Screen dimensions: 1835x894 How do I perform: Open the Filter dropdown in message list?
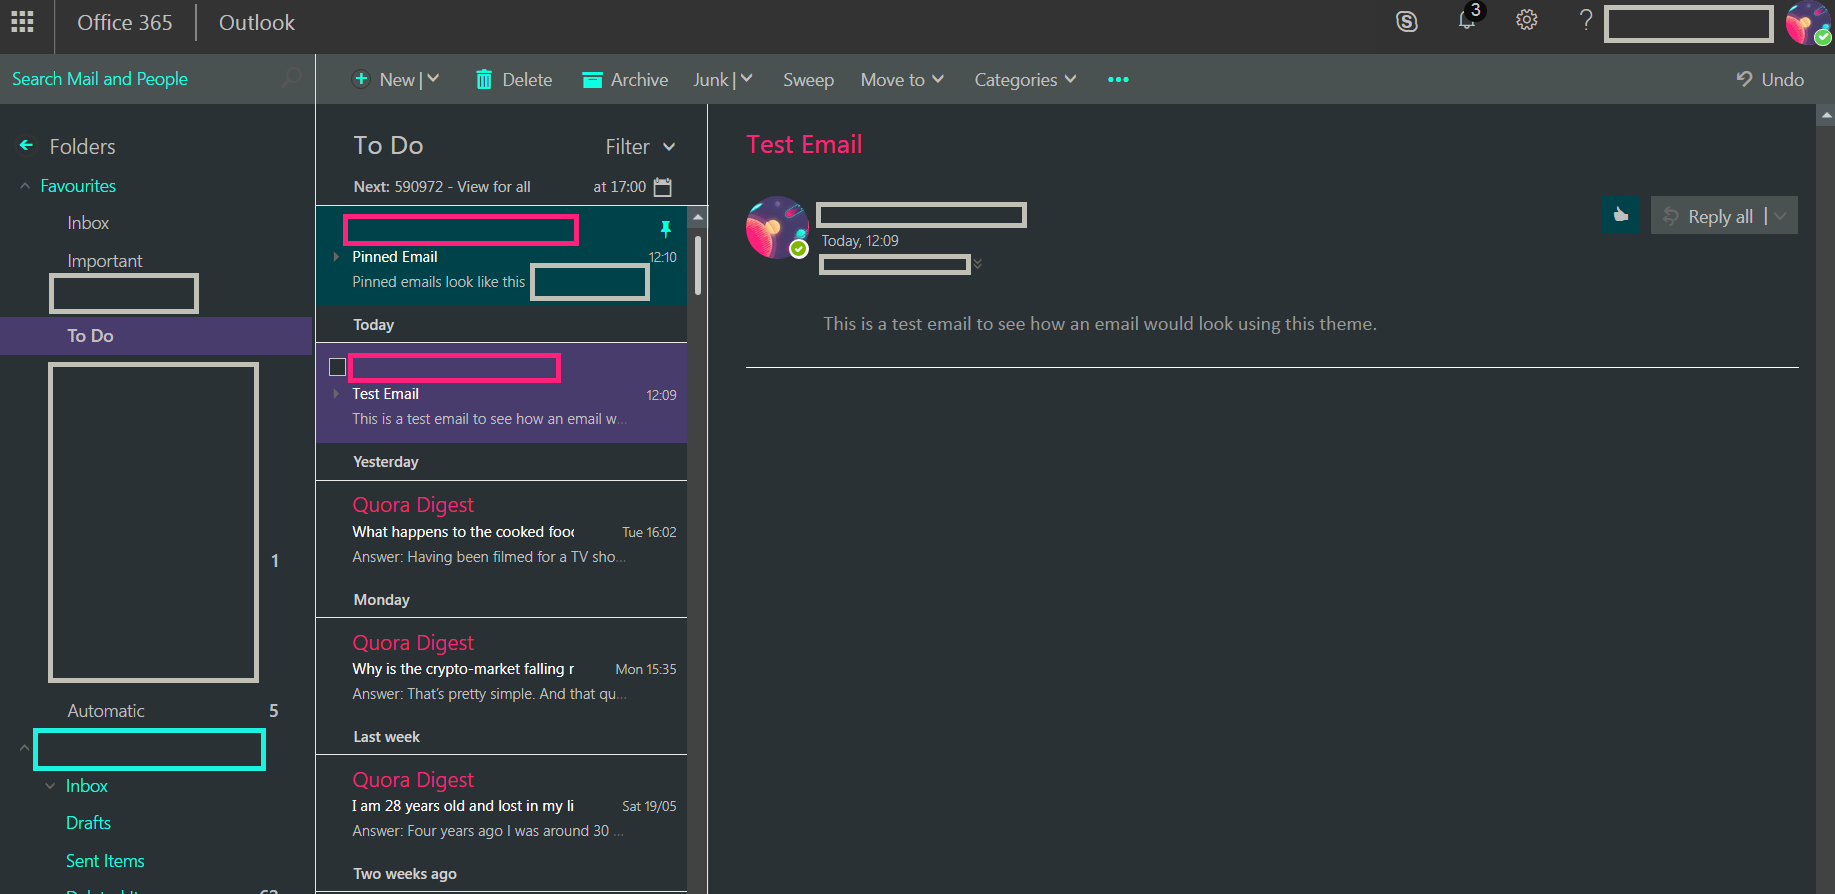[x=641, y=147]
